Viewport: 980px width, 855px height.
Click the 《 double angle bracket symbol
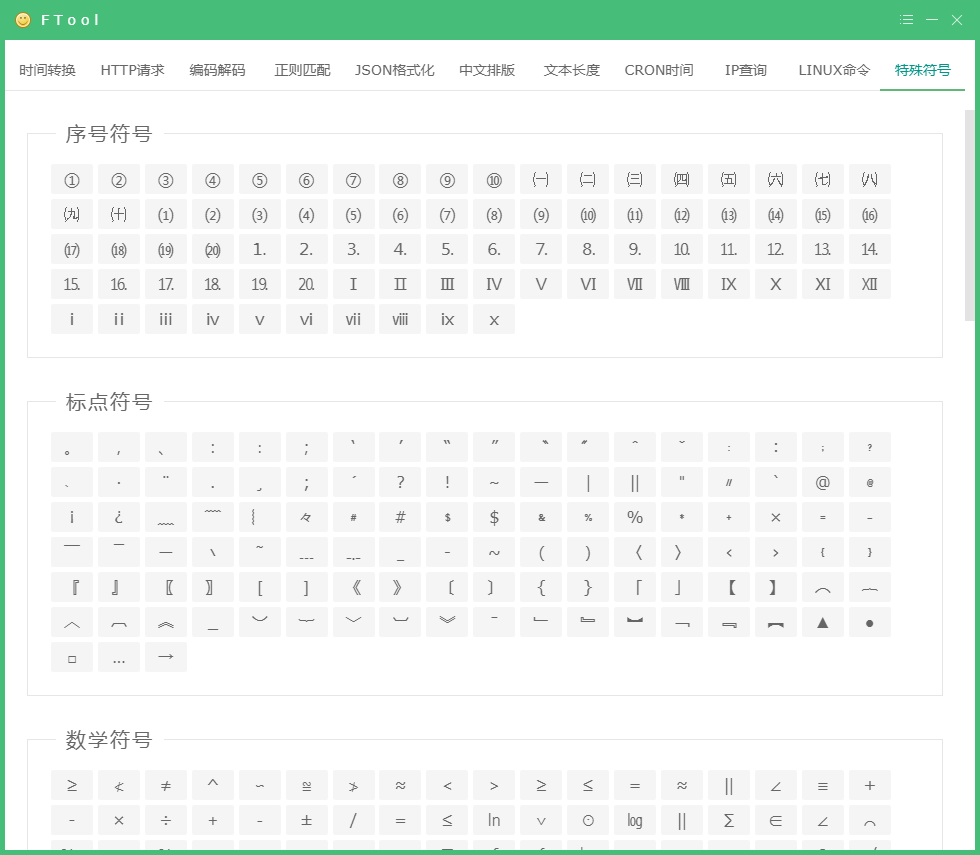coord(353,587)
